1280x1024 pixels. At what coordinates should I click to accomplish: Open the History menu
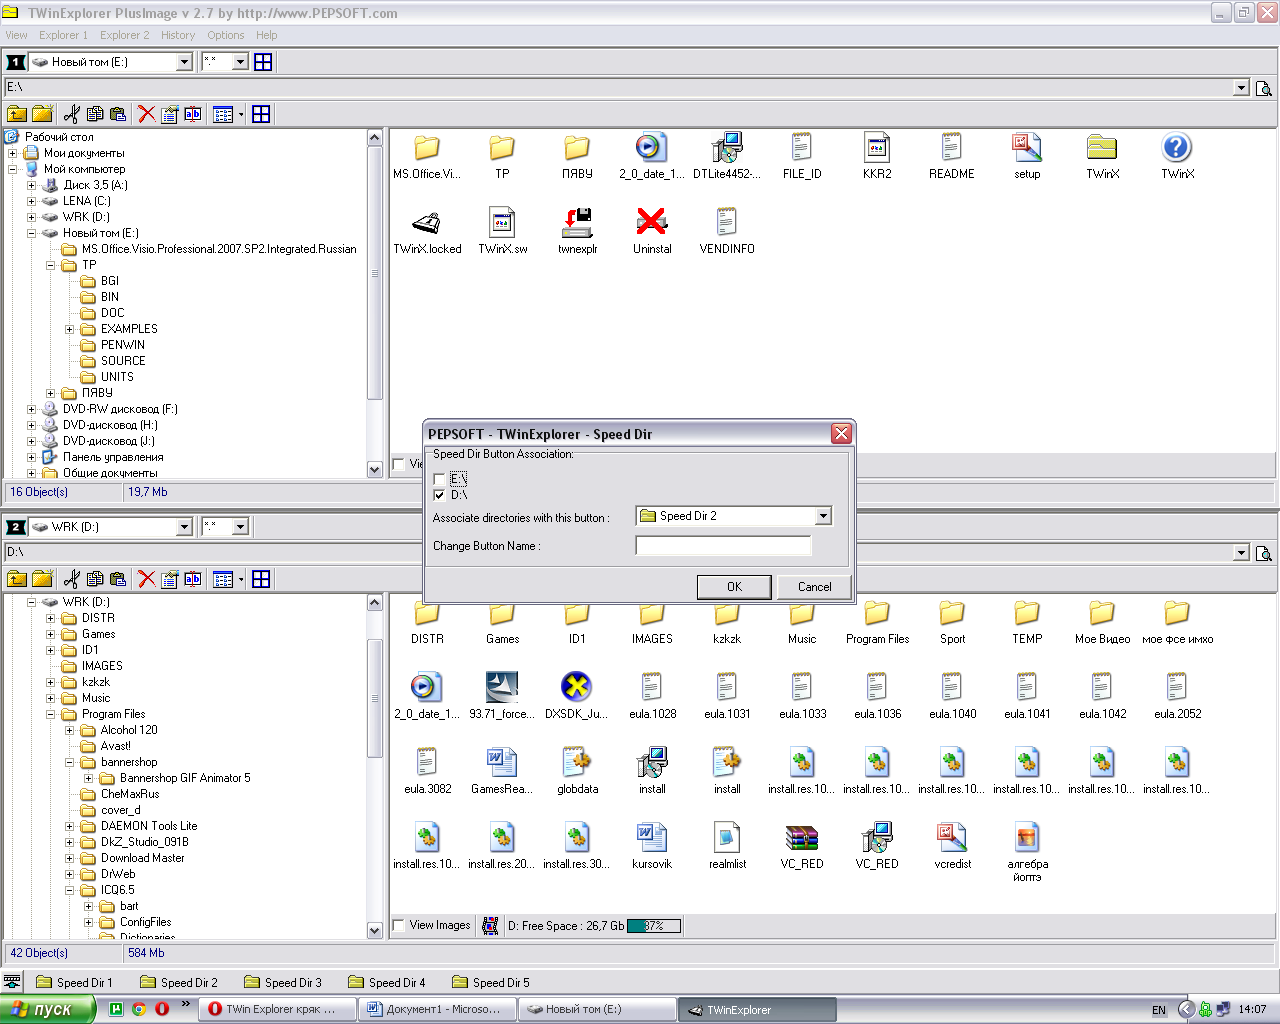point(178,35)
